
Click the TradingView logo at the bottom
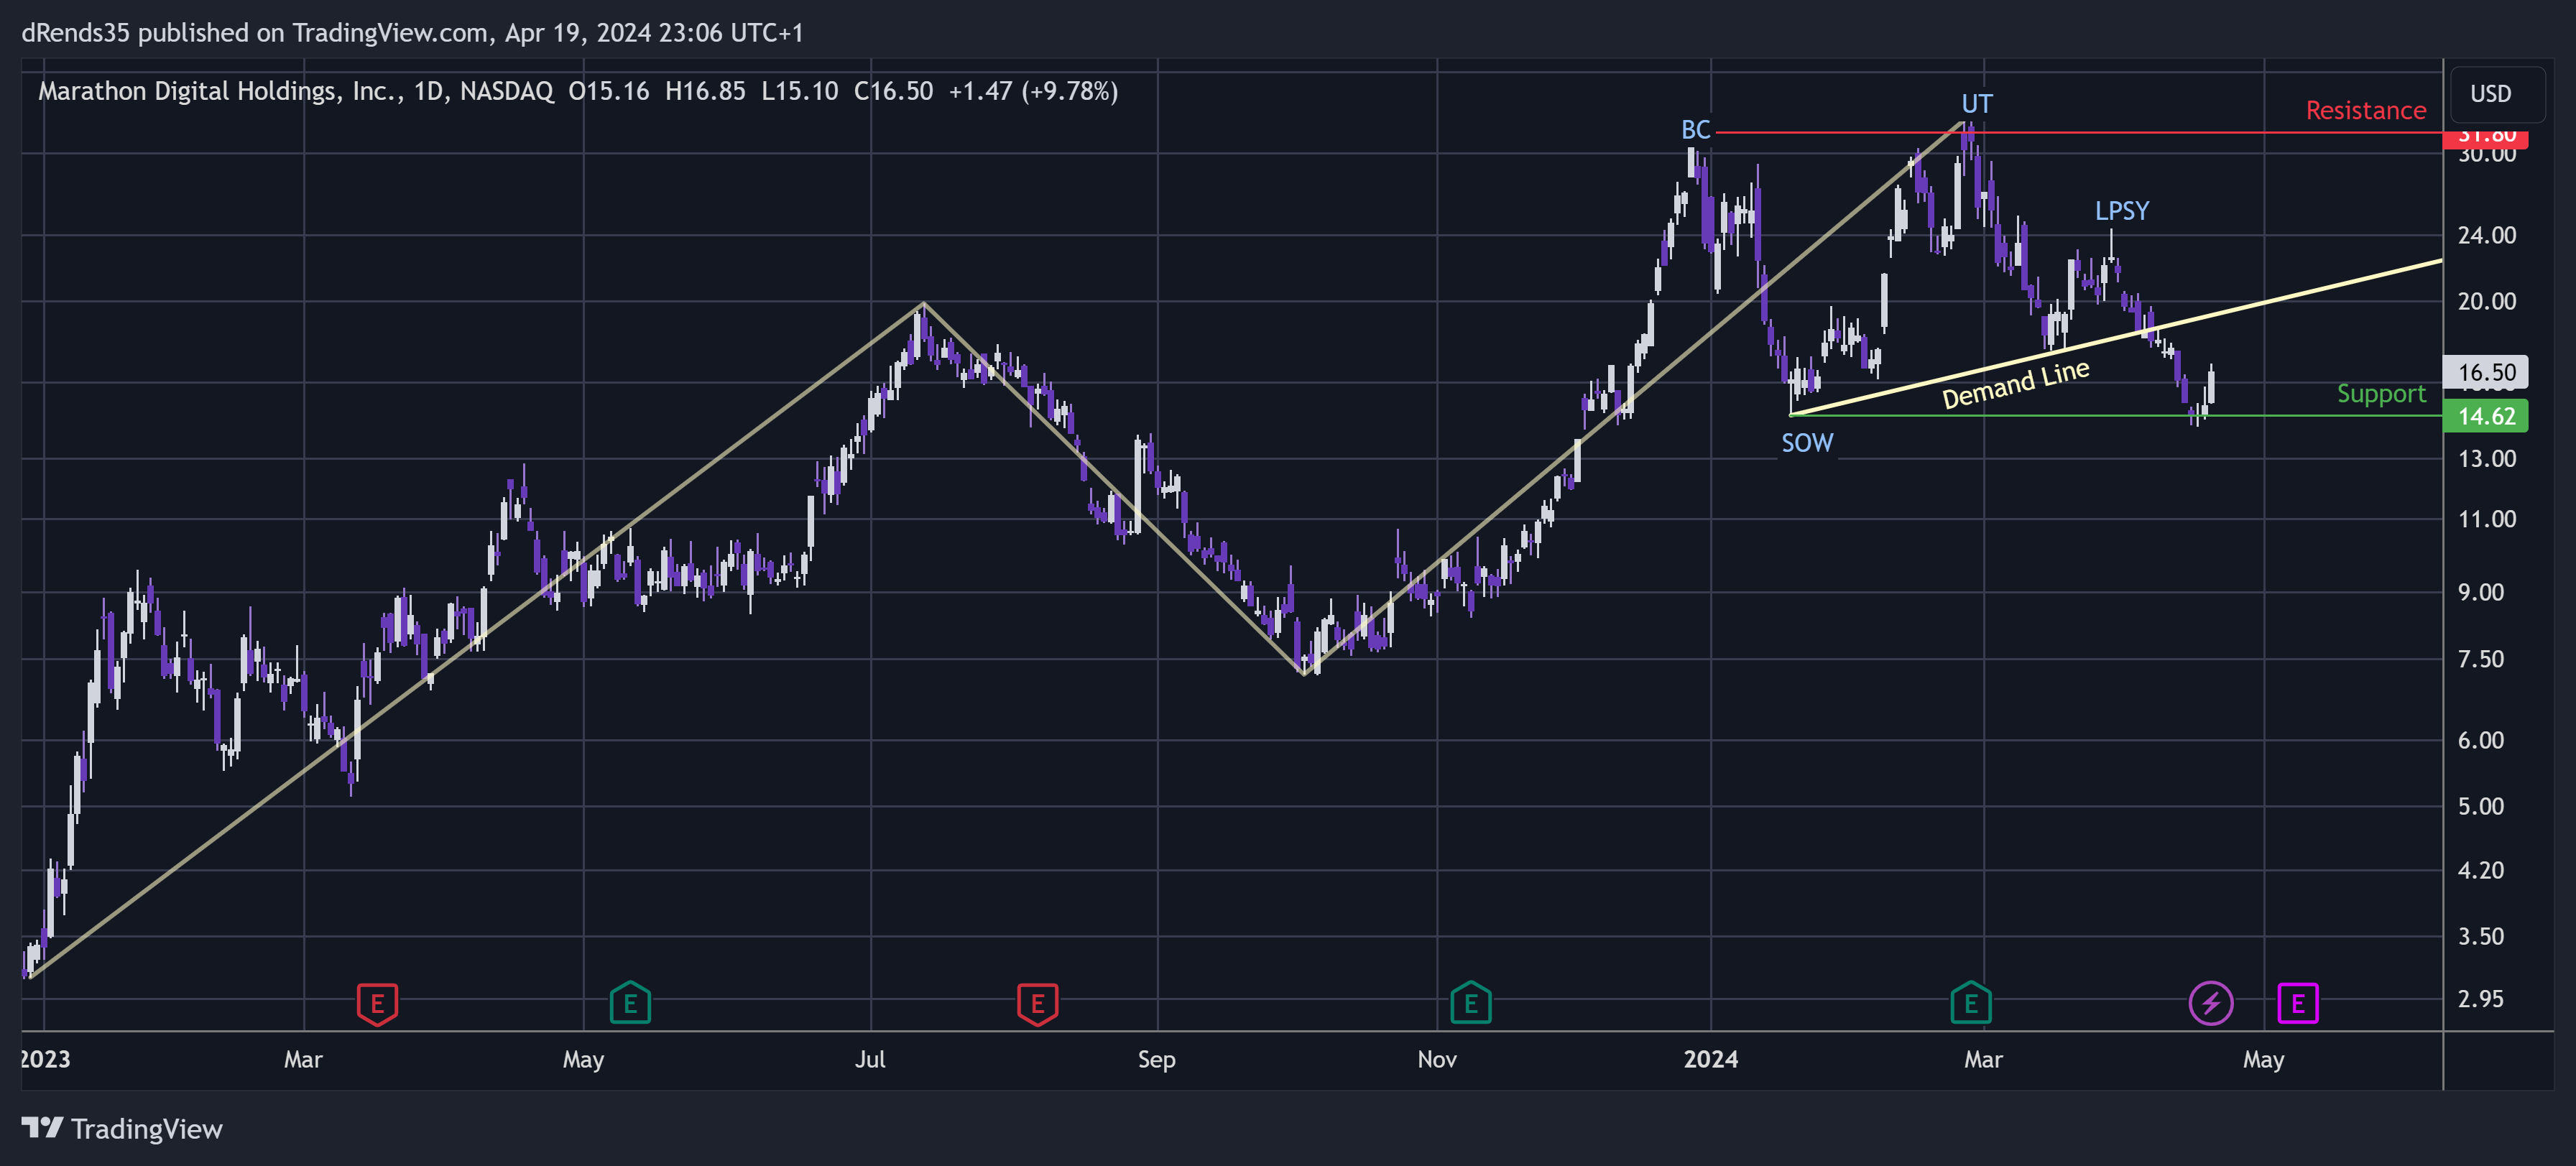pyautogui.click(x=122, y=1128)
